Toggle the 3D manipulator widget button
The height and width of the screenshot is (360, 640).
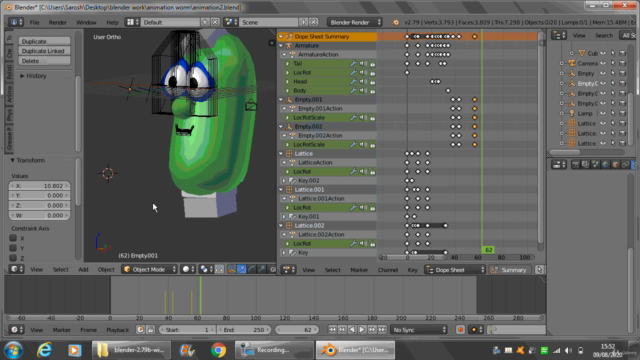coord(232,269)
